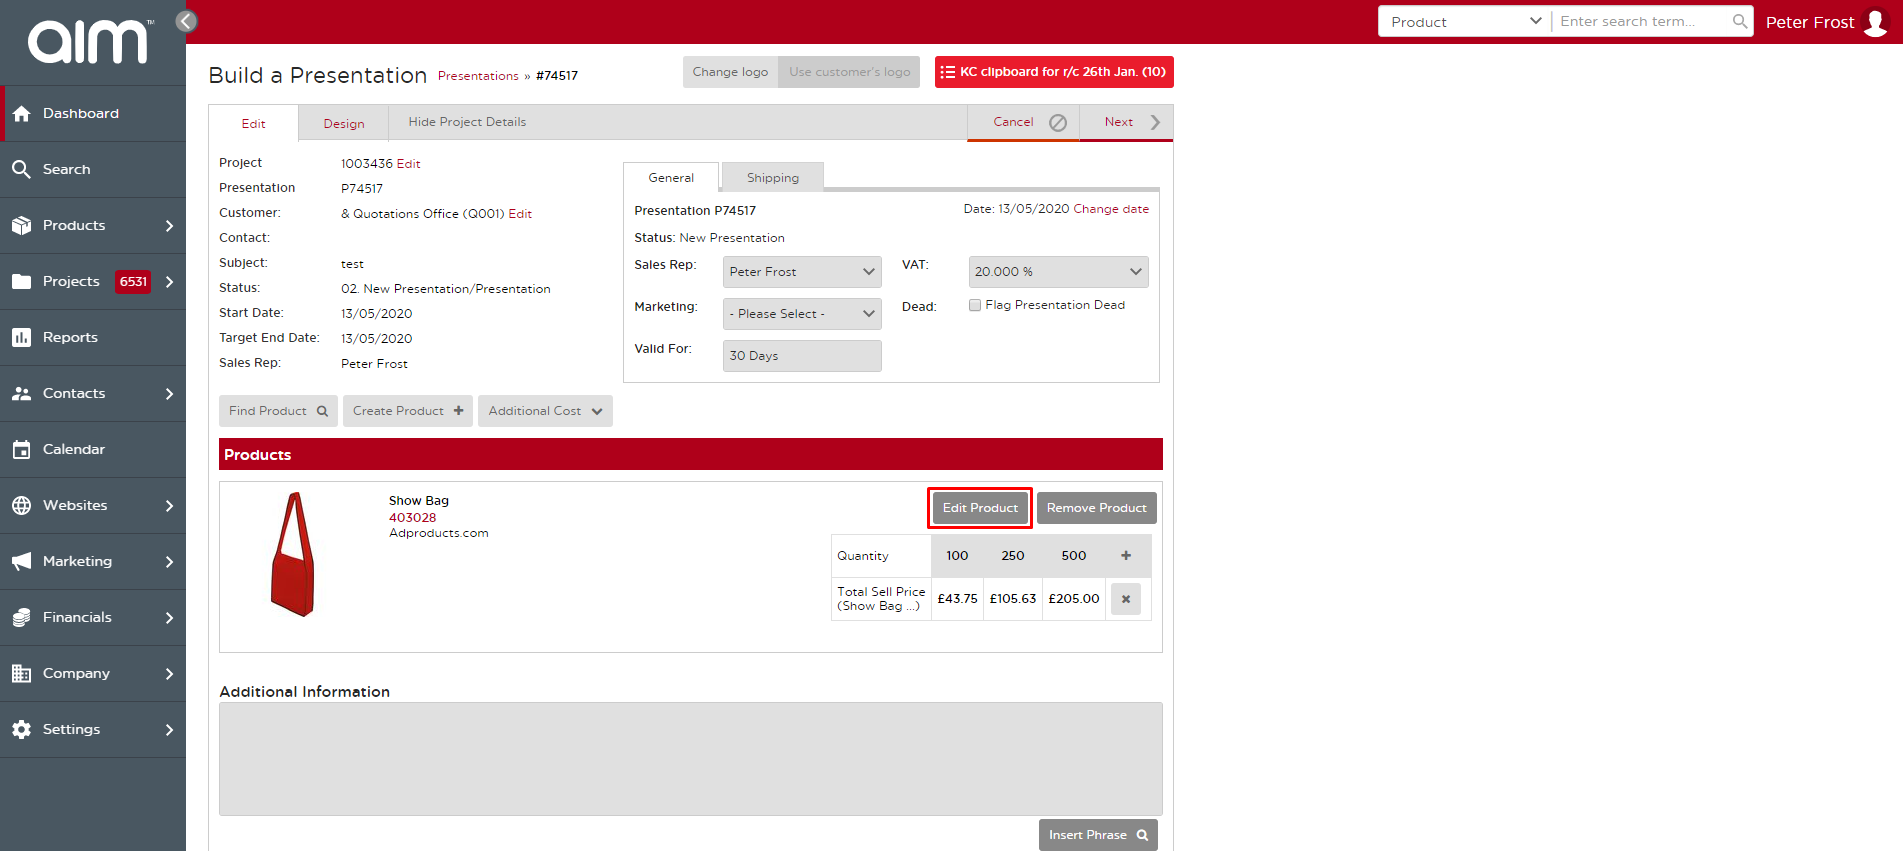The width and height of the screenshot is (1903, 851).
Task: Click the AIM logo
Action: pos(90,42)
